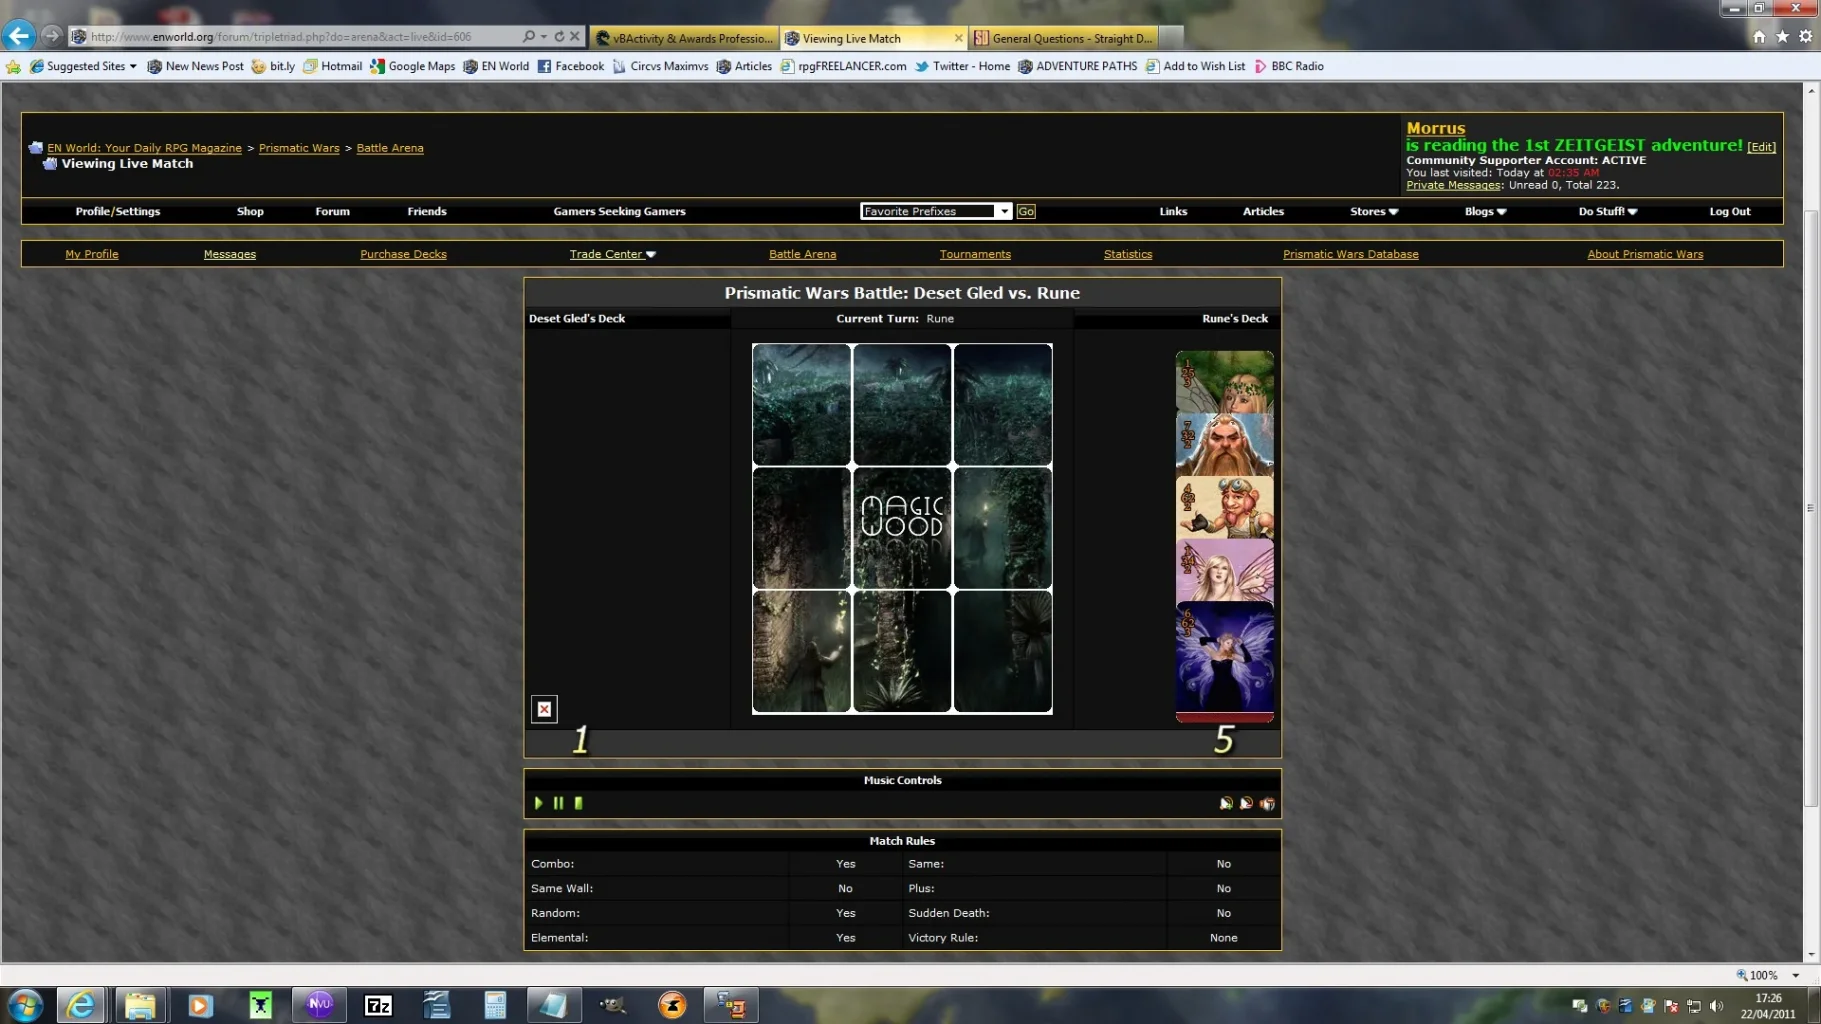The width and height of the screenshot is (1821, 1024).
Task: Click the Morrus username link
Action: (x=1435, y=128)
